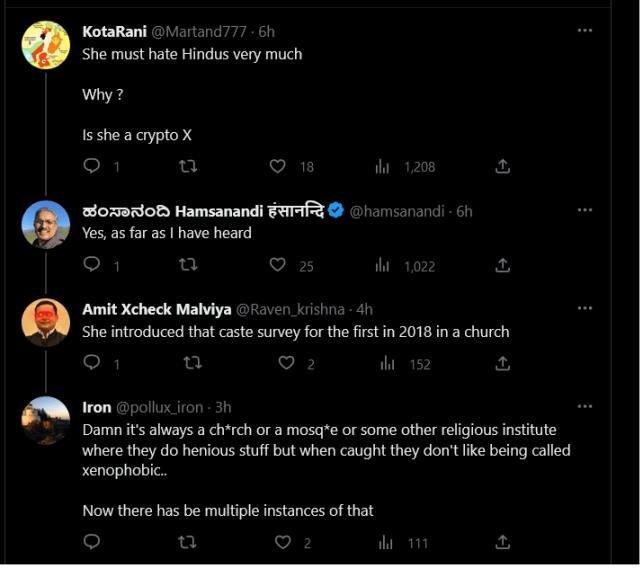643x568 pixels.
Task: Share KotaRani's tweet
Action: point(504,167)
